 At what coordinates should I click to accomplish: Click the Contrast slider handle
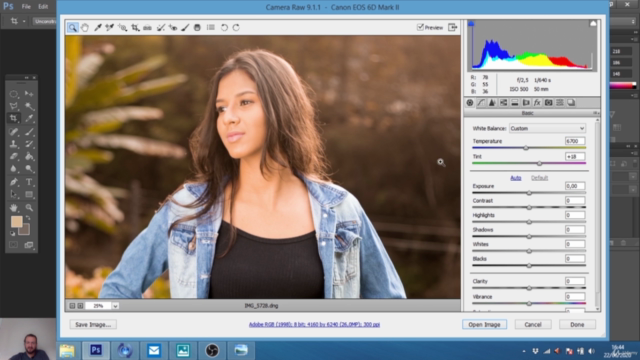pyautogui.click(x=529, y=207)
